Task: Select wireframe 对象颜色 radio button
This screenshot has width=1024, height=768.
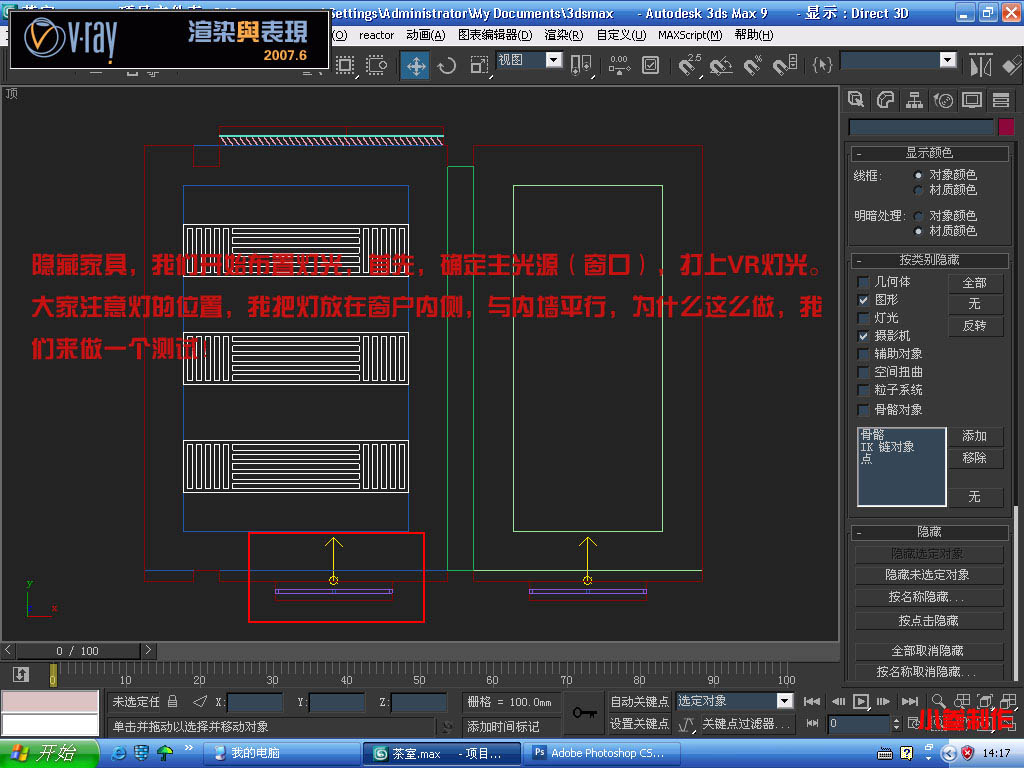Action: point(918,175)
